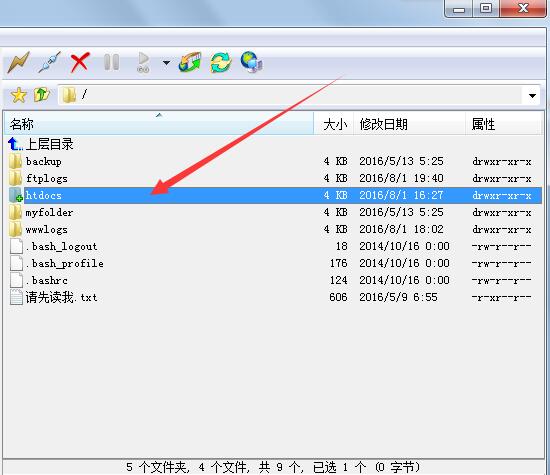Expand the path history dropdown arrow
Viewport: 550px width, 475px height.
coord(532,95)
